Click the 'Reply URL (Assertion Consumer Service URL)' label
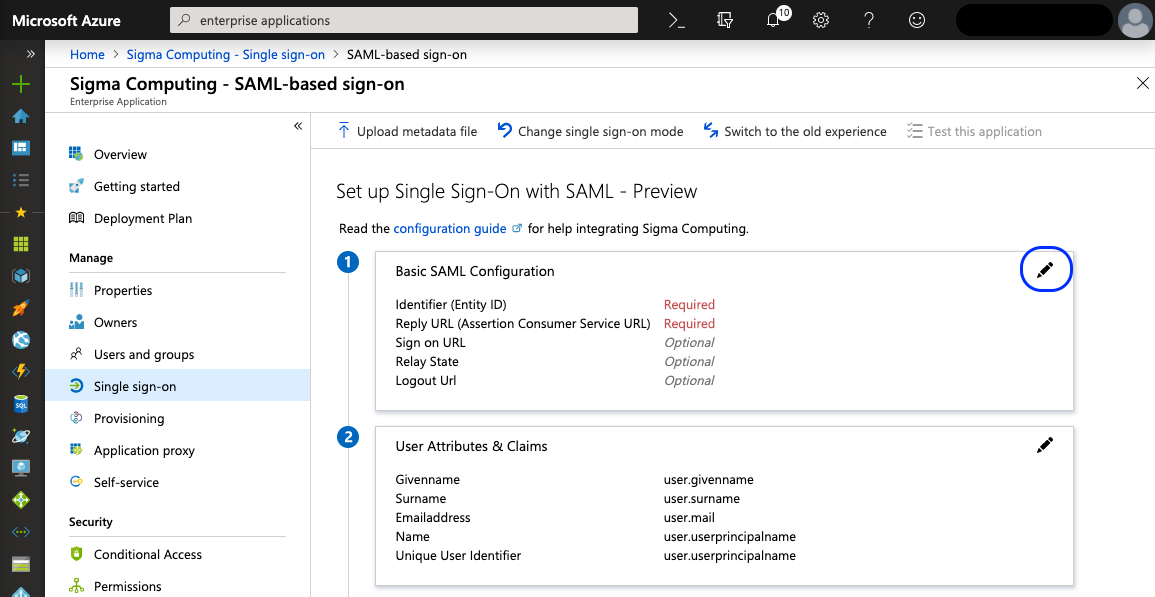This screenshot has width=1155, height=597. tap(523, 324)
